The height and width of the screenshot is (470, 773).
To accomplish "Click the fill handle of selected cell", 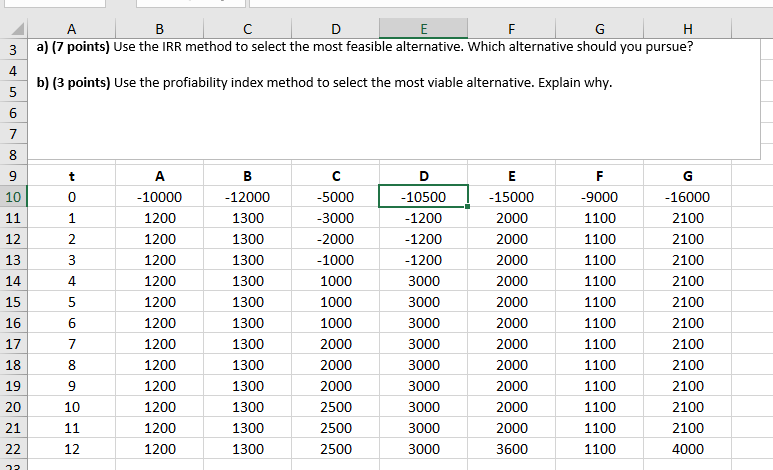I will [x=467, y=207].
